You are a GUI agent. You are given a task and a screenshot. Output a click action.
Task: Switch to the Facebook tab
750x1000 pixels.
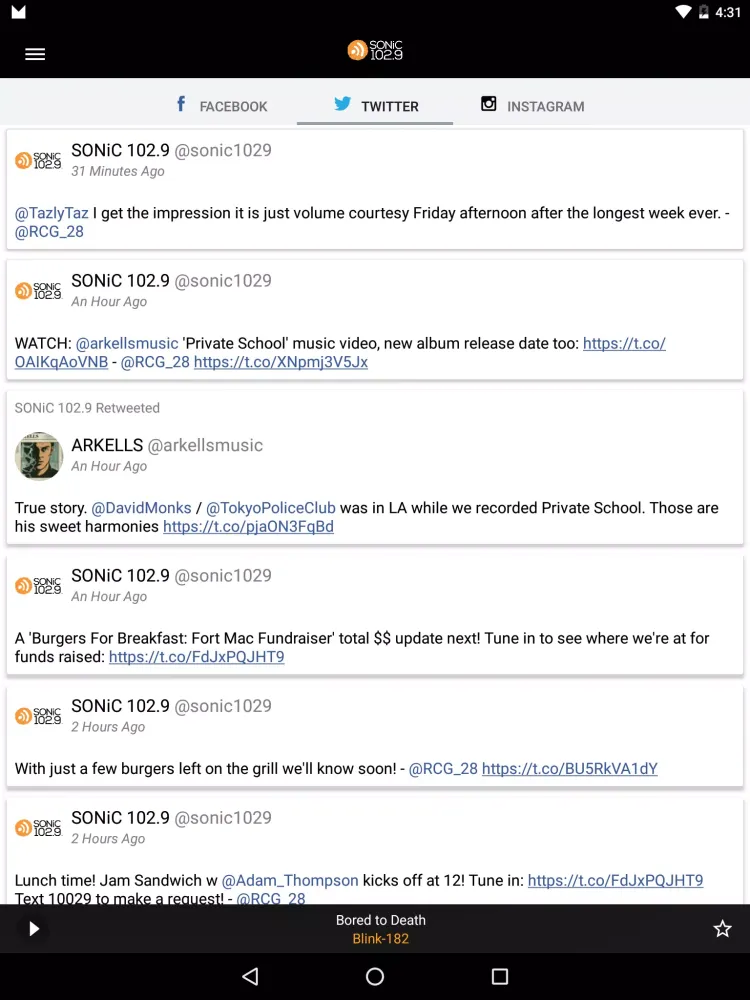tap(221, 106)
